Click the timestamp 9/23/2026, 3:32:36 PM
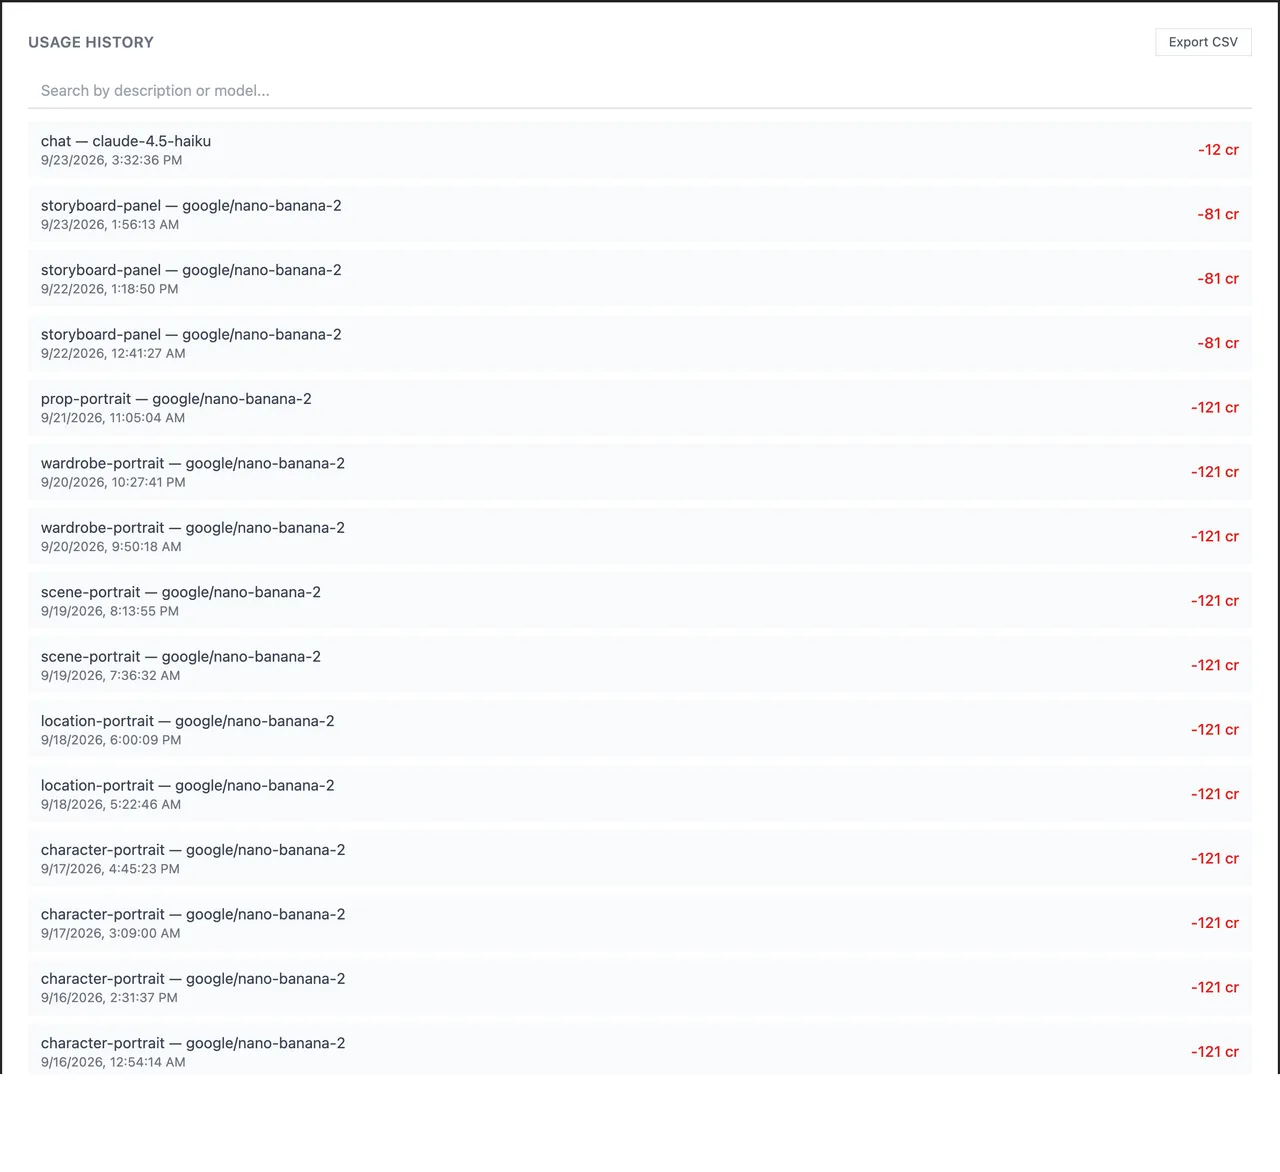Image resolution: width=1280 pixels, height=1172 pixels. pyautogui.click(x=111, y=160)
